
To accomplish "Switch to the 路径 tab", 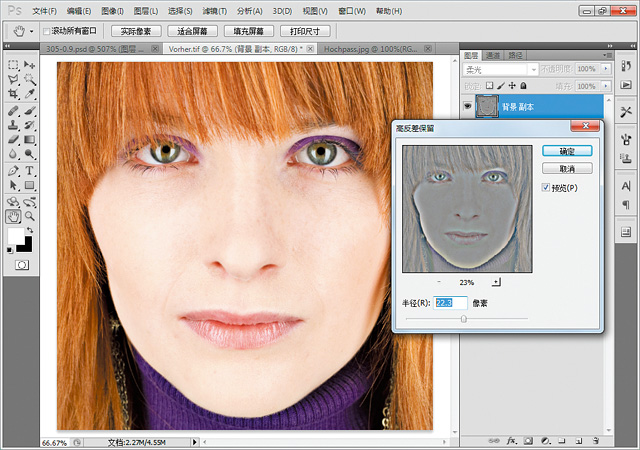I will [515, 55].
